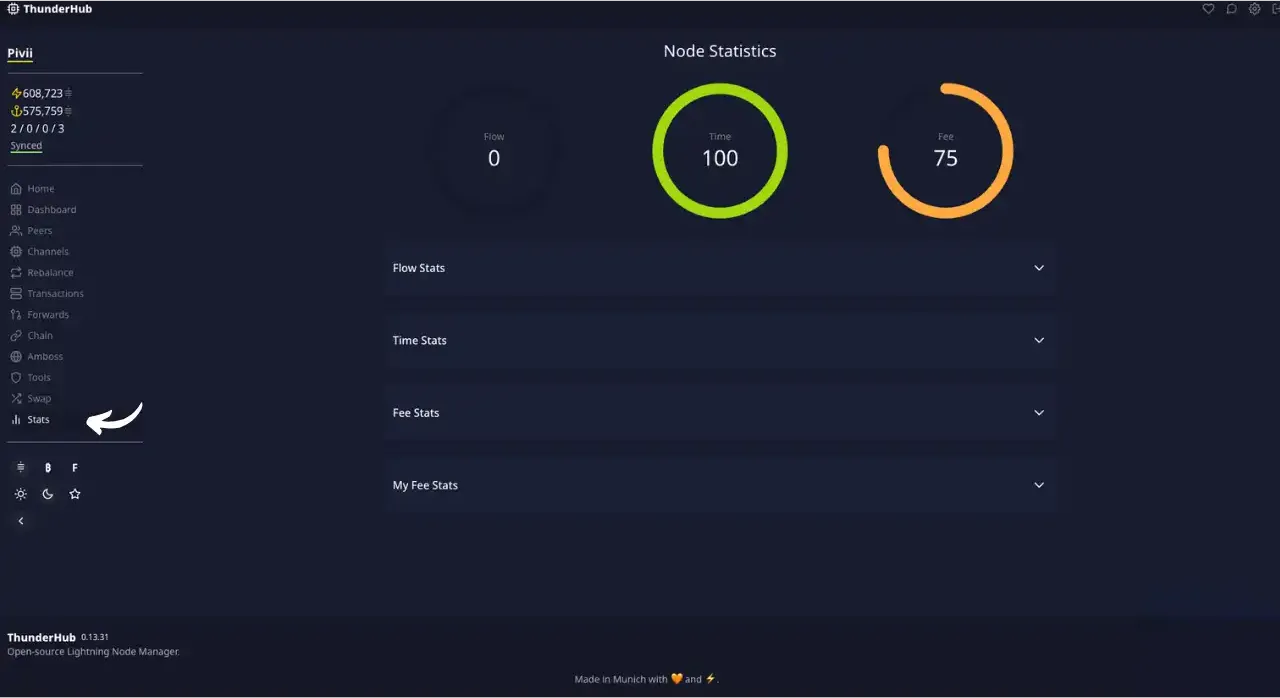Open the Rebalance page from the sidebar
Viewport: 1280px width, 698px height.
[x=42, y=272]
